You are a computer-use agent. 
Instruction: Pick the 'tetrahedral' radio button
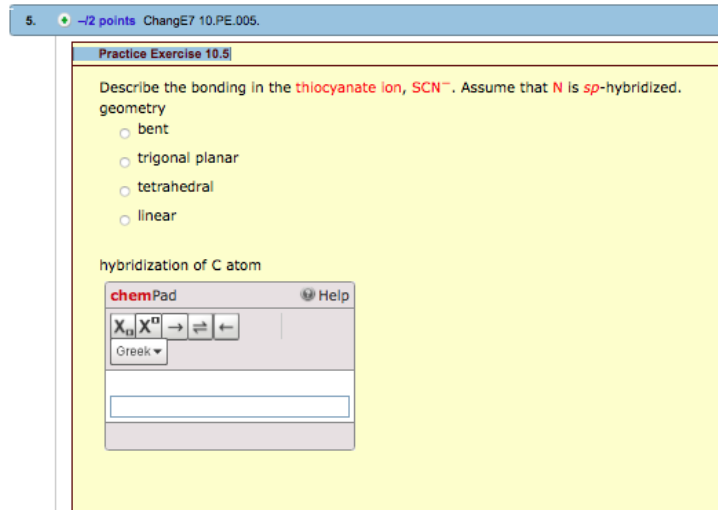(124, 190)
